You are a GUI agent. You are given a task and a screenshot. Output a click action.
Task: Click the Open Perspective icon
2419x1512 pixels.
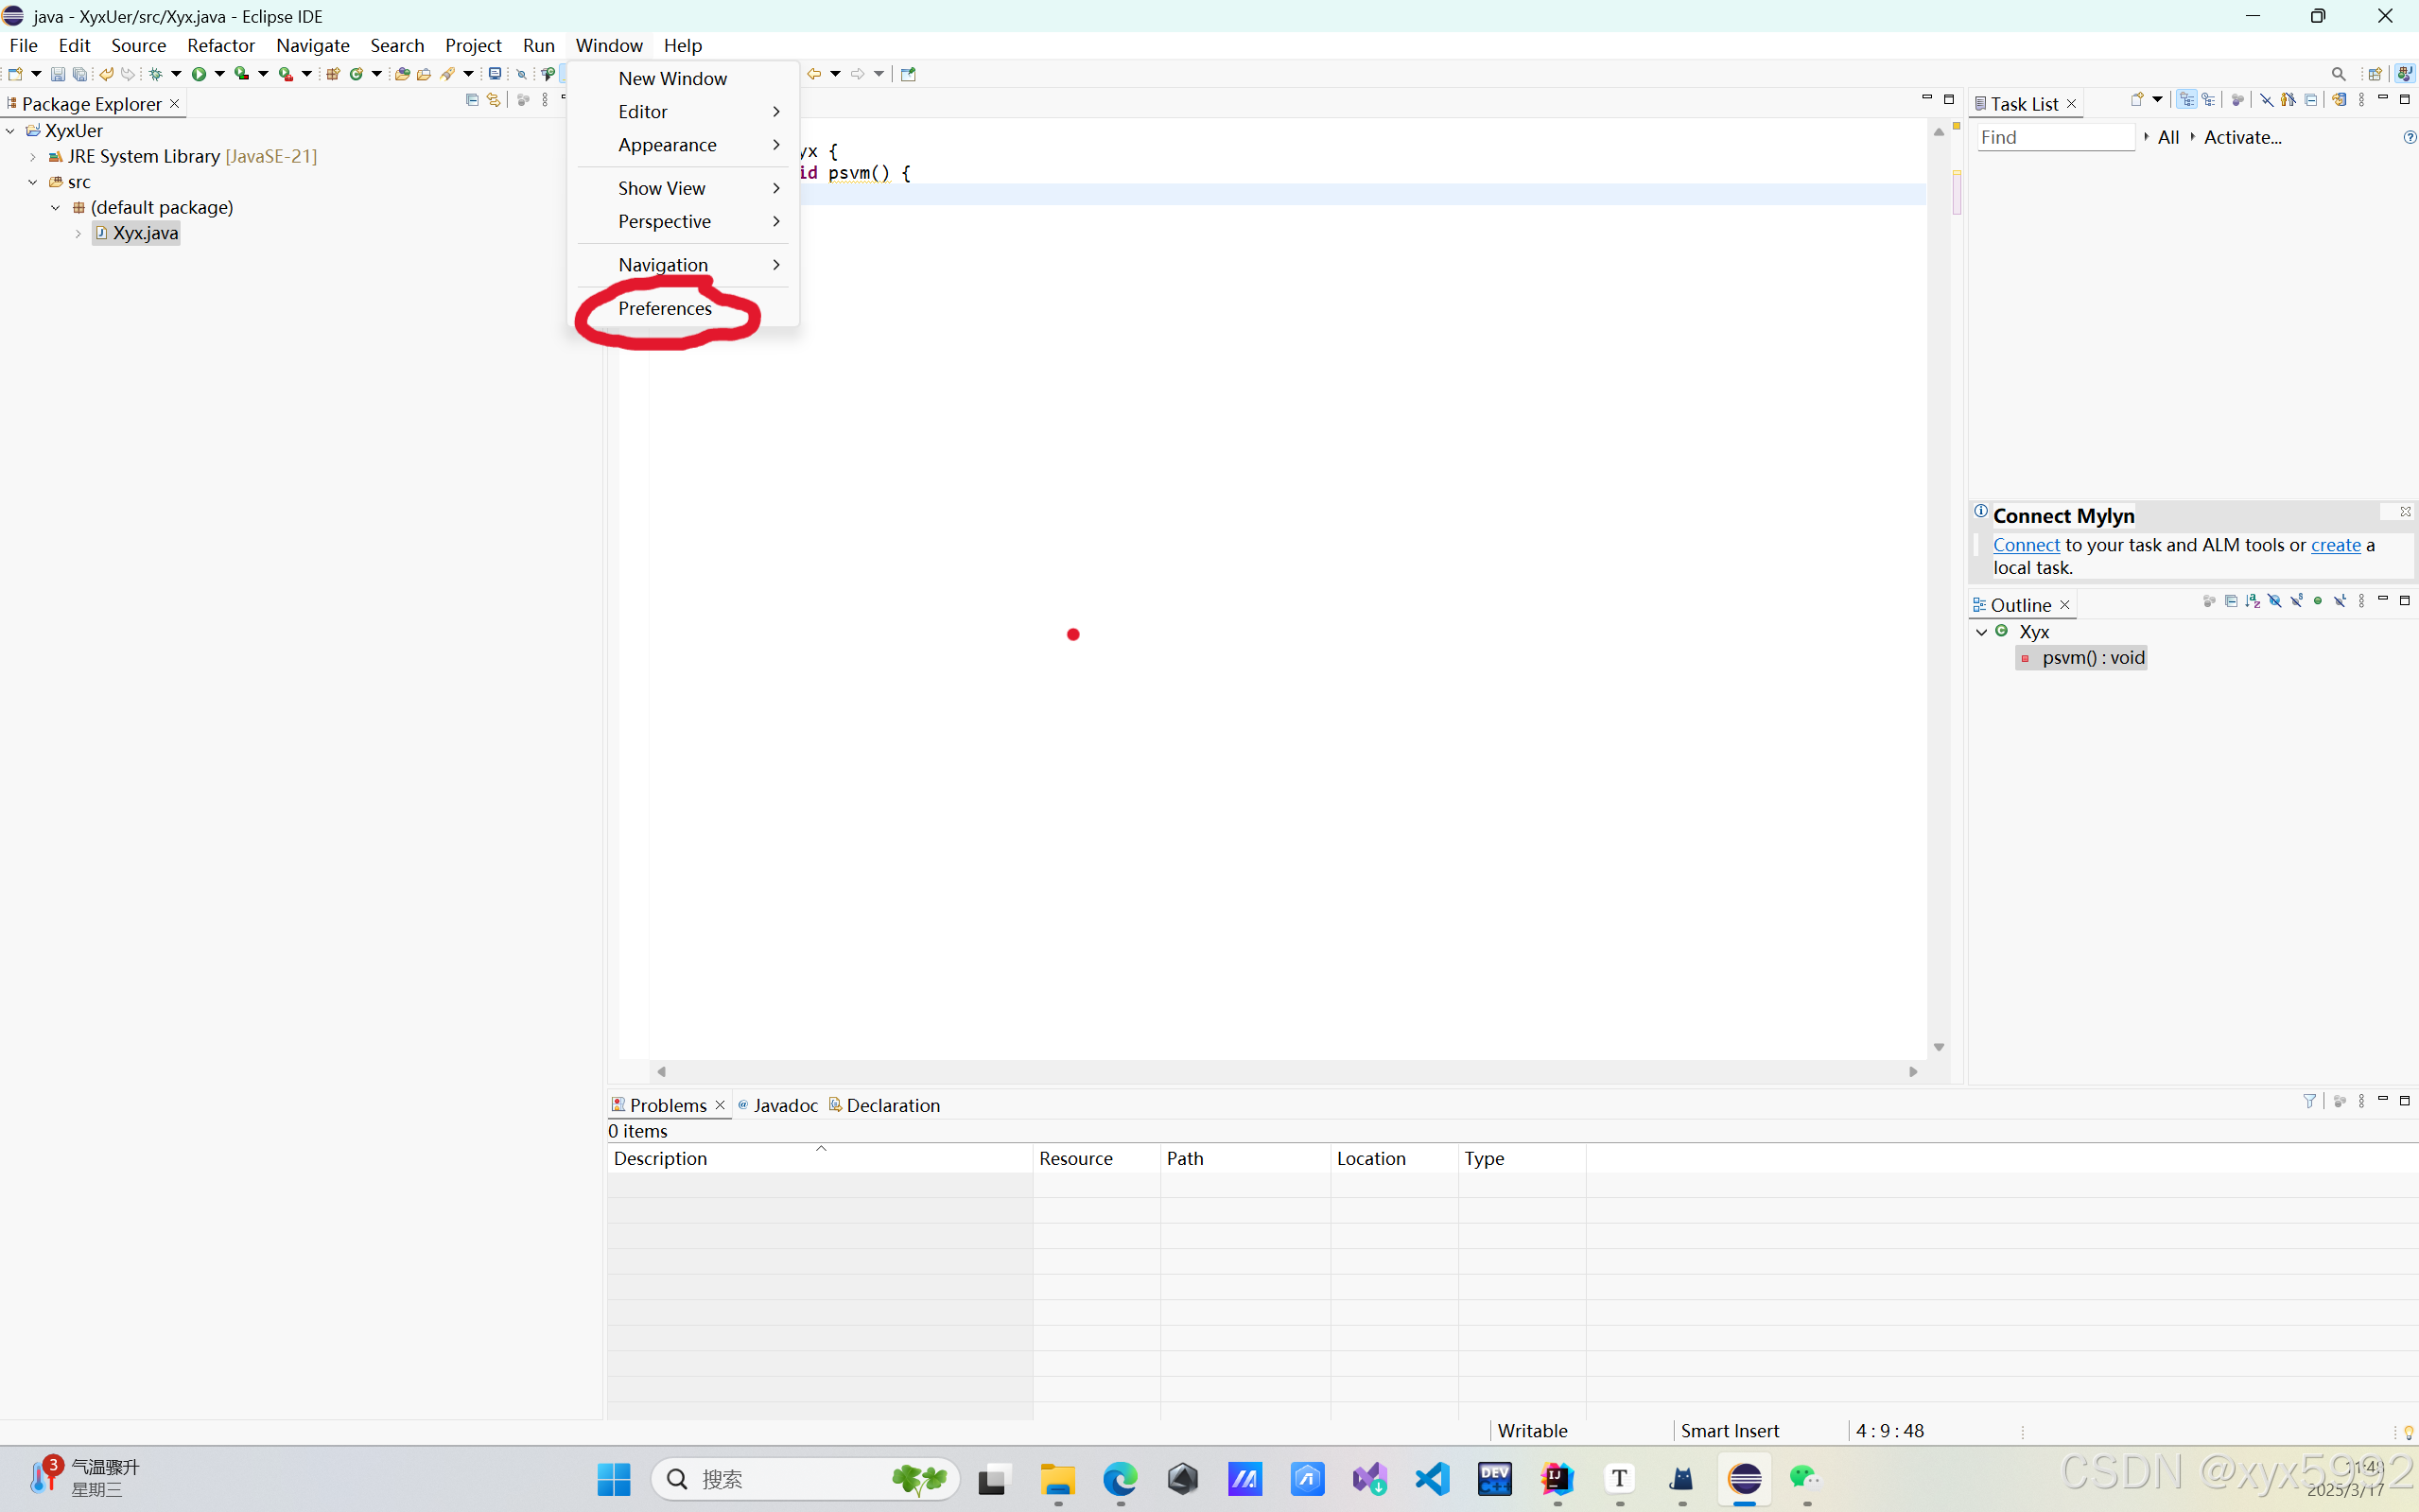coord(2374,74)
